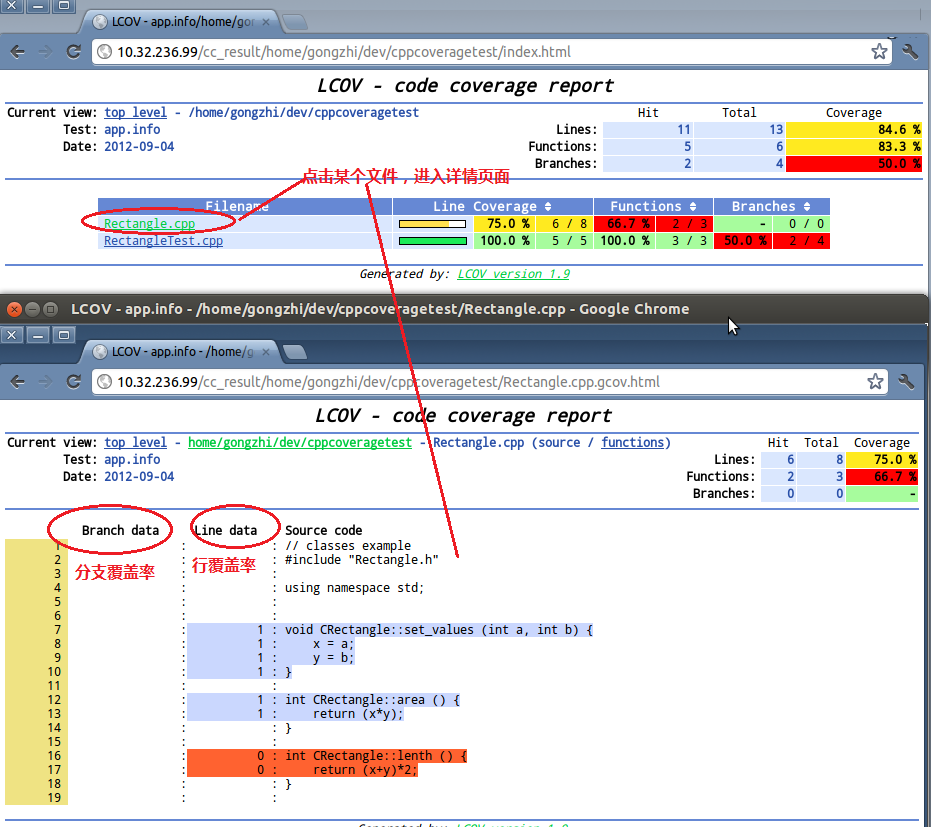Close the Rectangle.cpp Google Chrome window

(x=15, y=309)
